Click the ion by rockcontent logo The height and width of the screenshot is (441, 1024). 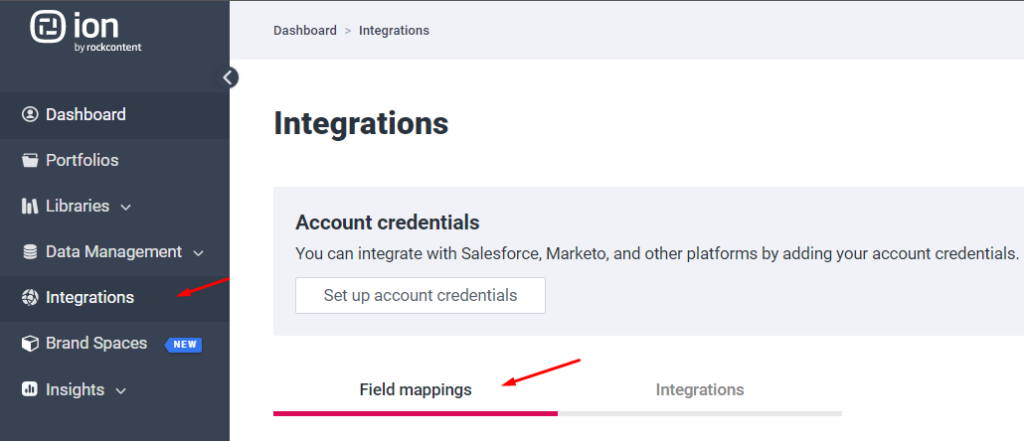(x=86, y=31)
